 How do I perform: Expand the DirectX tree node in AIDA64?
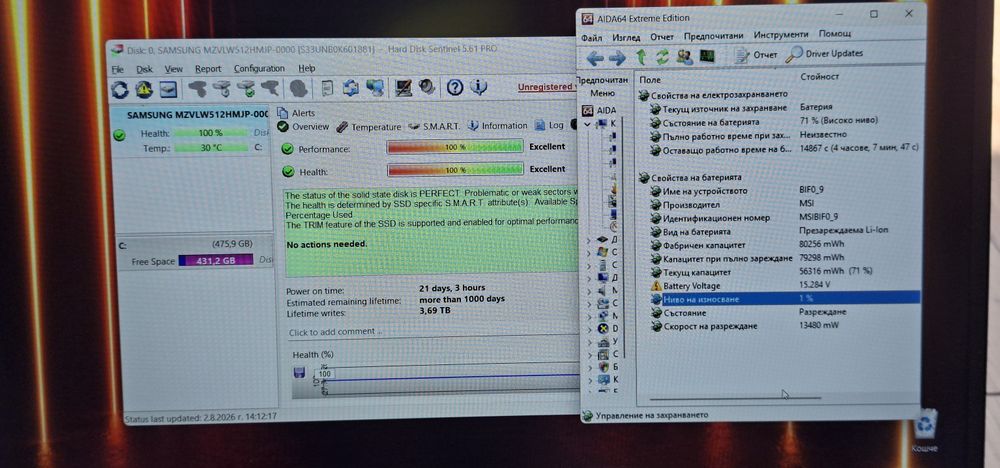click(x=589, y=328)
